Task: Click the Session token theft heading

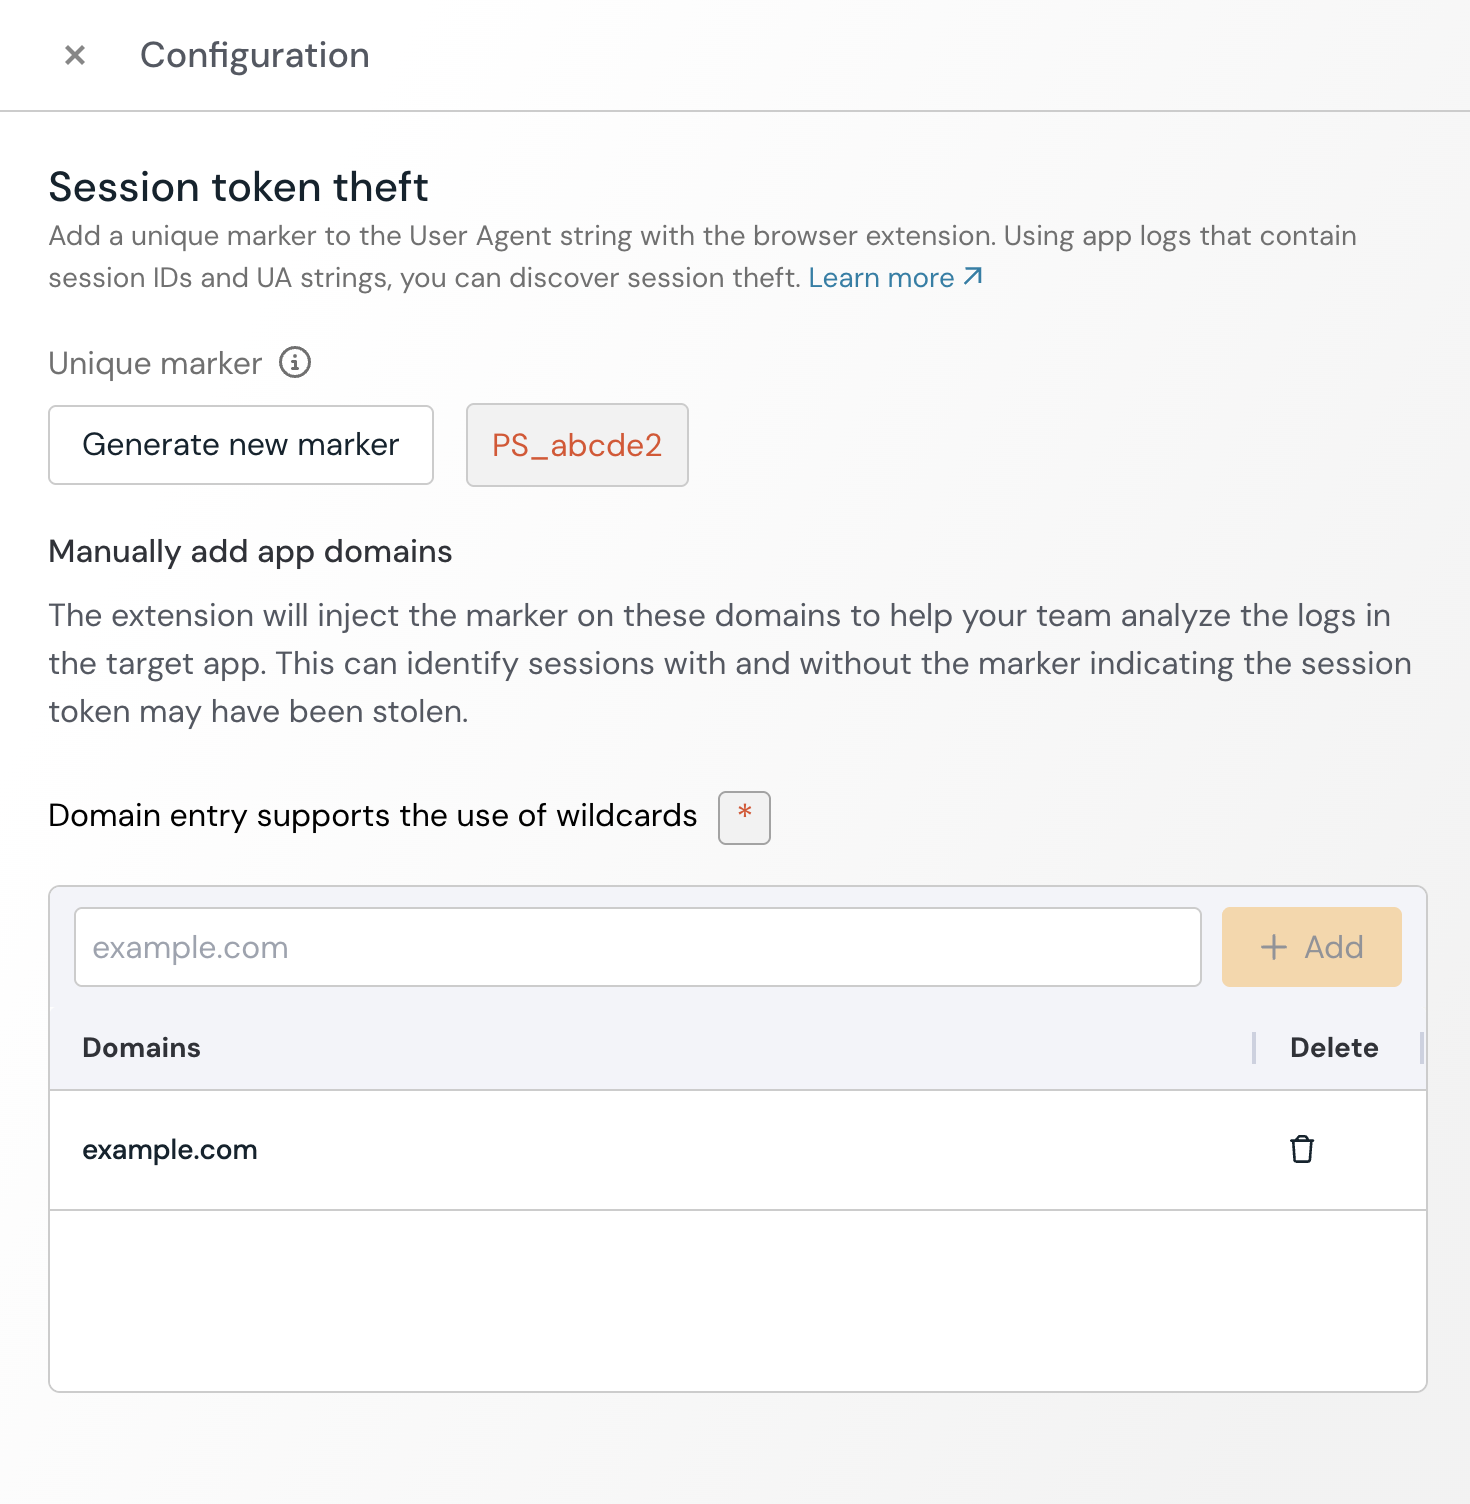Action: tap(238, 187)
